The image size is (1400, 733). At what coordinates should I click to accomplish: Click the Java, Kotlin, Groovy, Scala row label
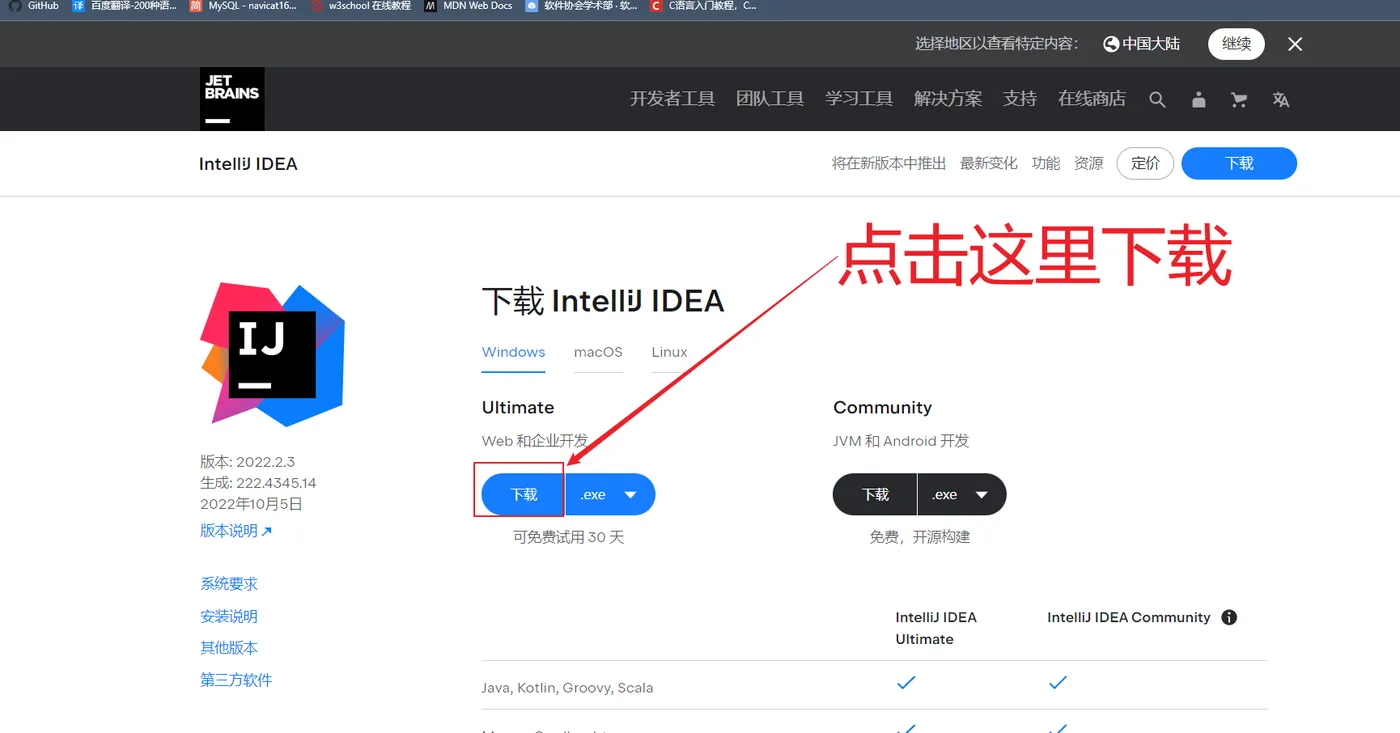(x=568, y=688)
